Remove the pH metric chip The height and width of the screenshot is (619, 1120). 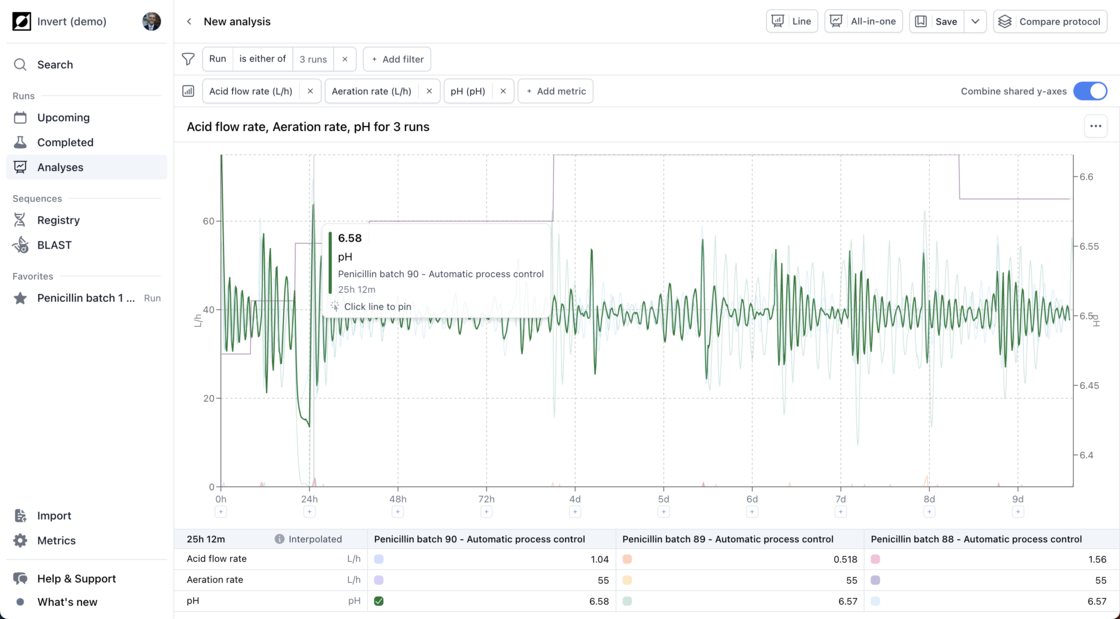click(503, 91)
